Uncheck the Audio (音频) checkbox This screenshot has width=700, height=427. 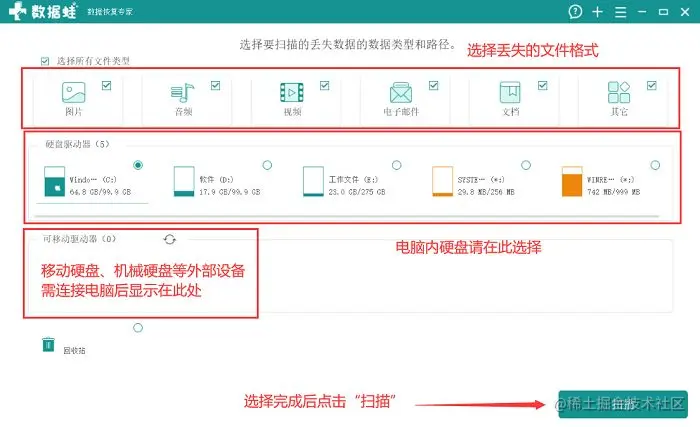(x=216, y=85)
